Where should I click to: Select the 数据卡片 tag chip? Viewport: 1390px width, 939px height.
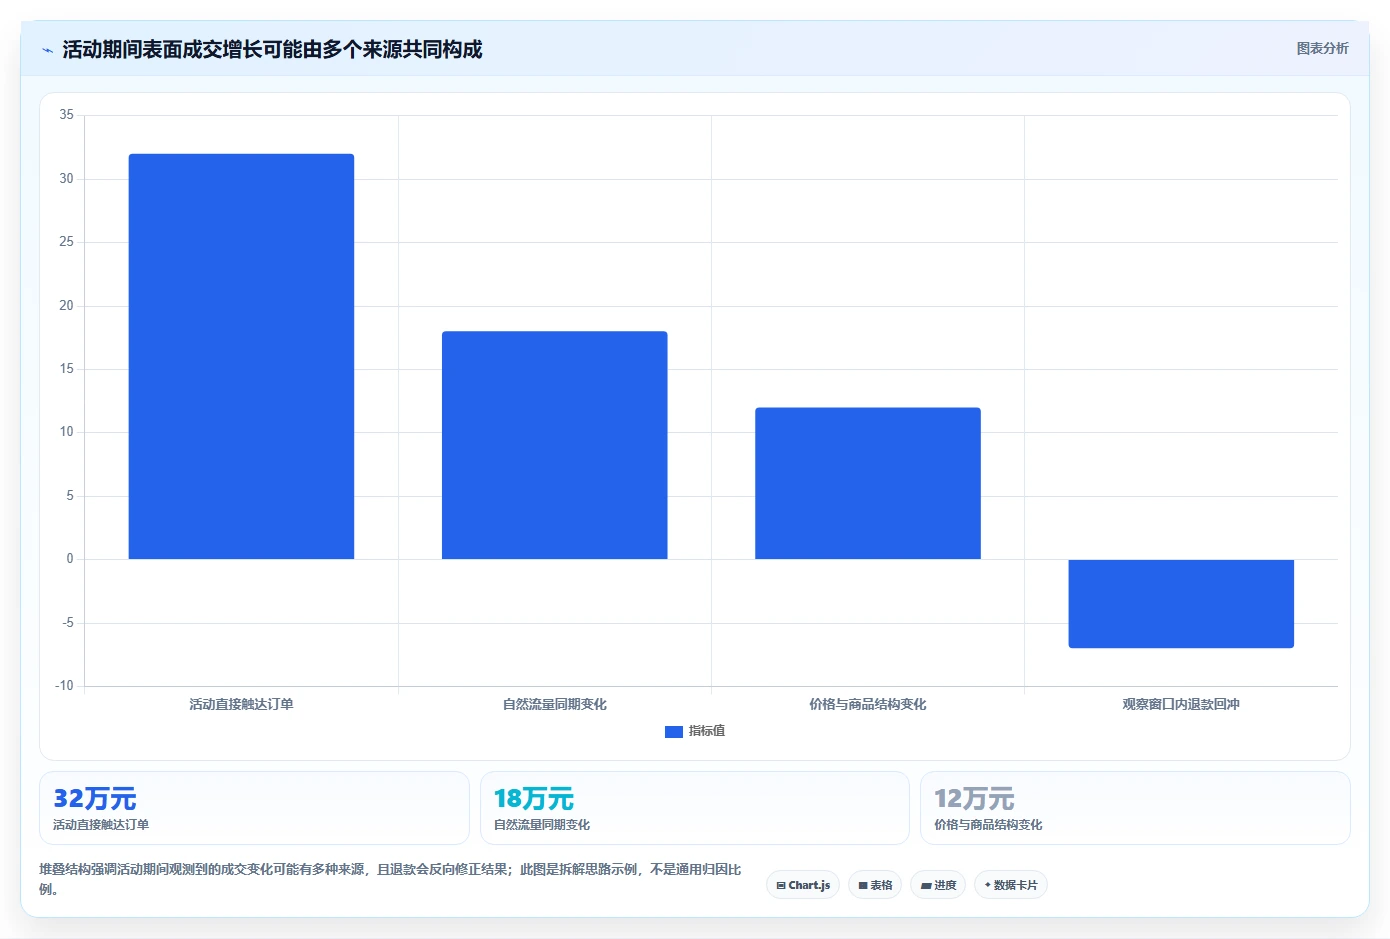[x=1011, y=885]
